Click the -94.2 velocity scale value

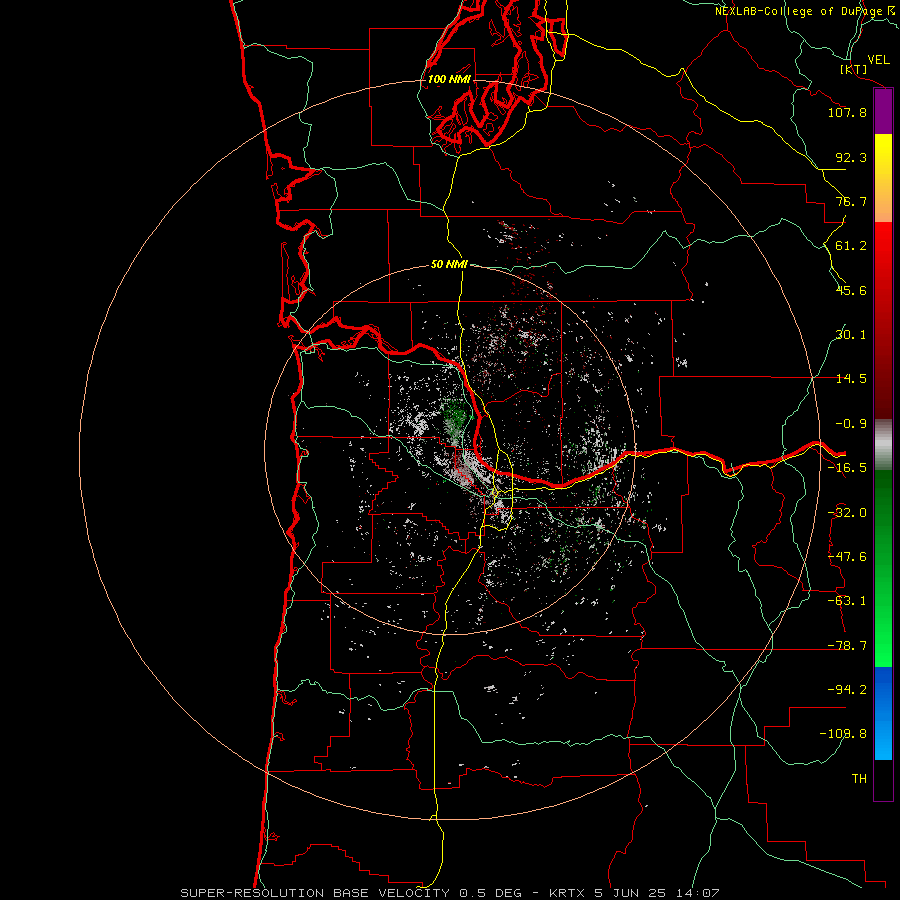[847, 690]
